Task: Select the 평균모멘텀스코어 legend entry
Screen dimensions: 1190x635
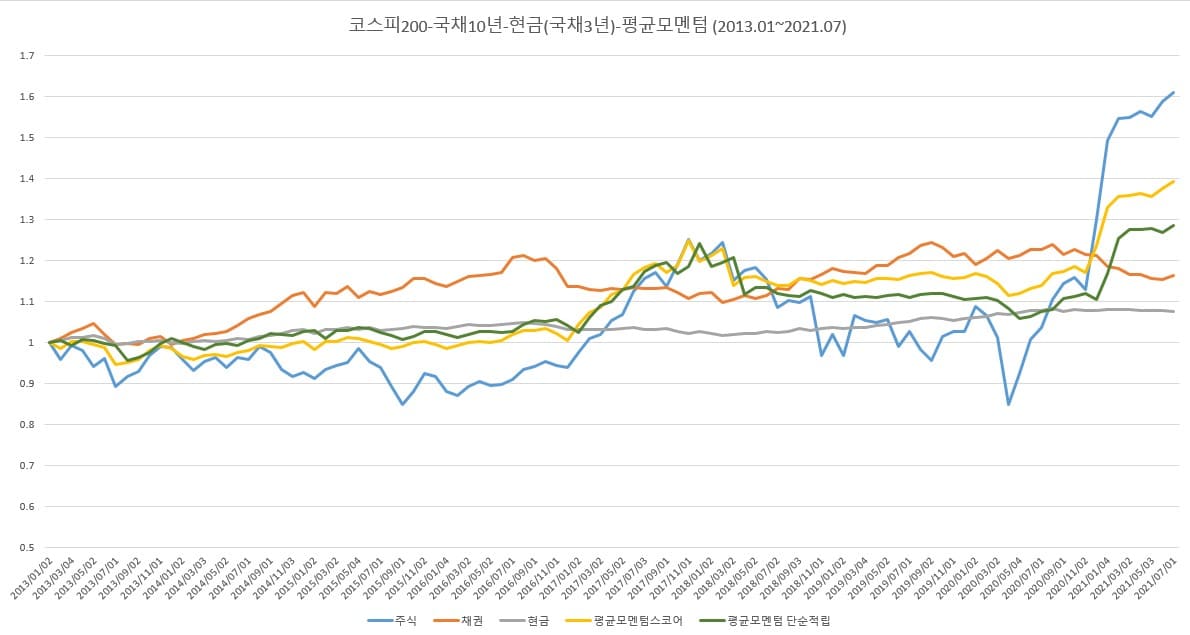Action: click(638, 621)
